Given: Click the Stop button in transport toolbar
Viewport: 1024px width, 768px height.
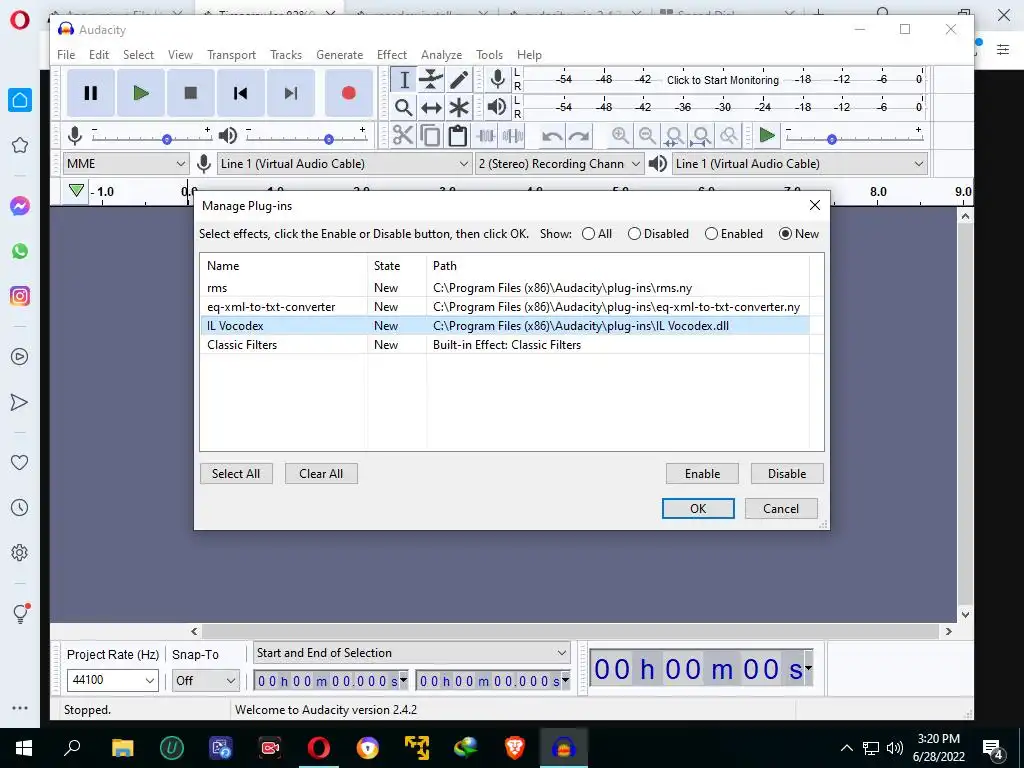Looking at the screenshot, I should click(x=191, y=93).
